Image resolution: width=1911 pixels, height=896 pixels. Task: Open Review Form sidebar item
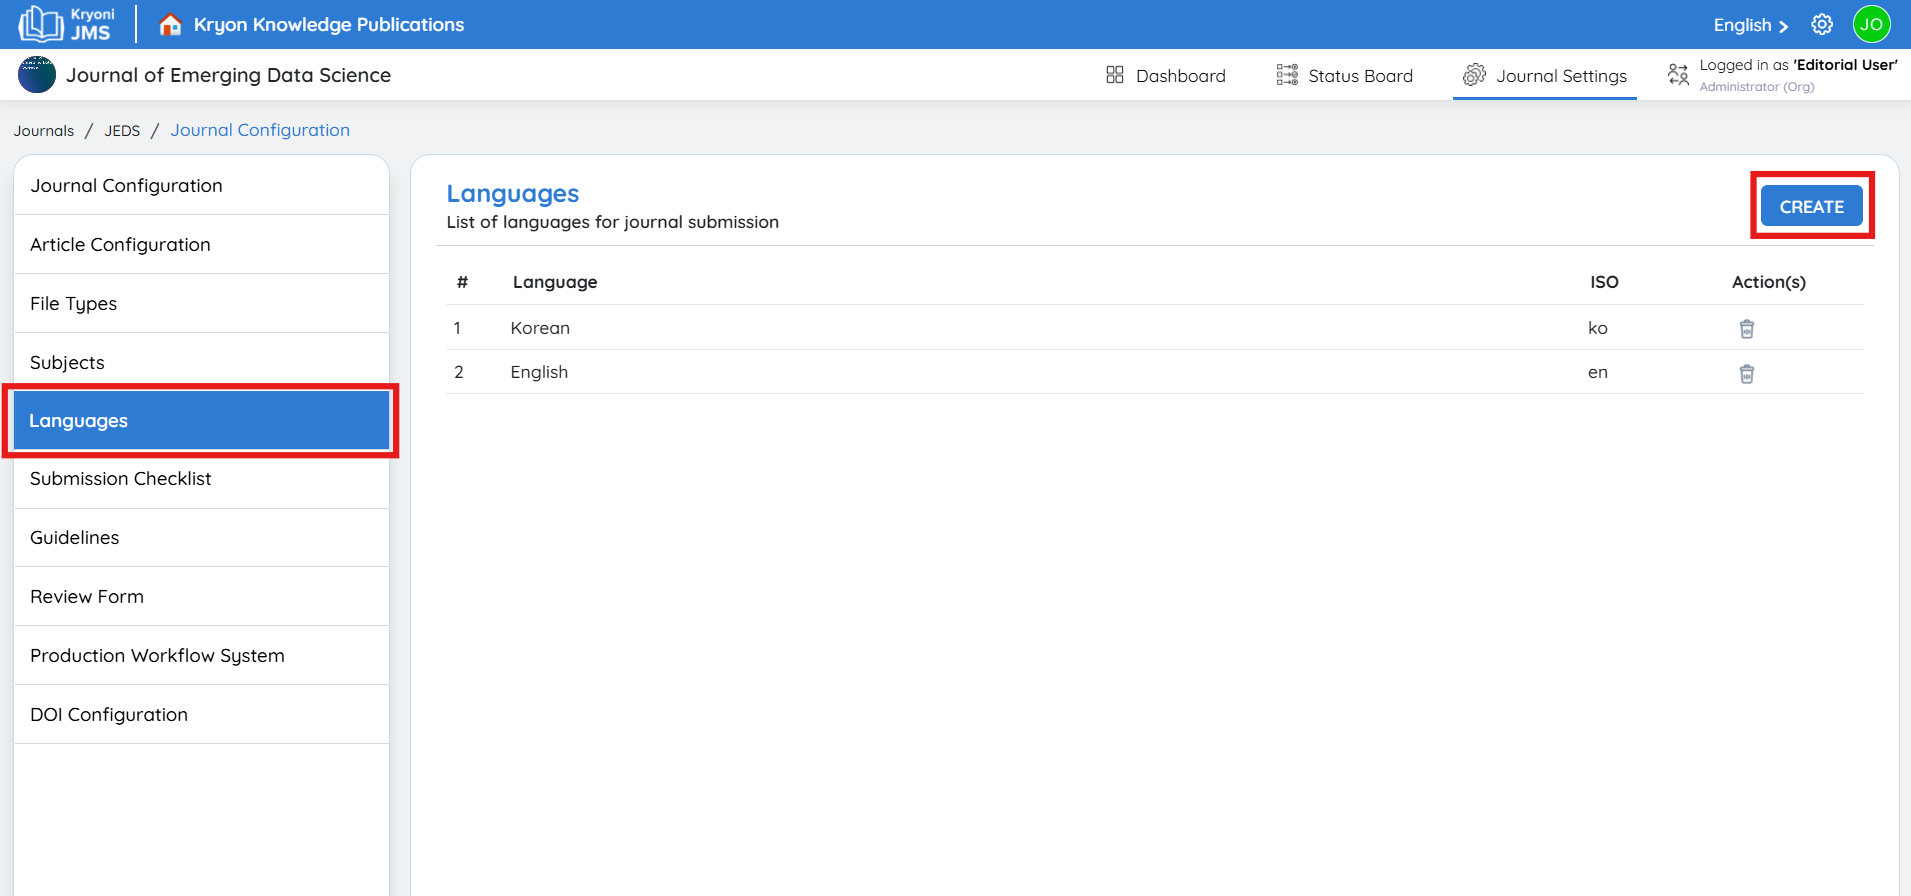click(87, 597)
